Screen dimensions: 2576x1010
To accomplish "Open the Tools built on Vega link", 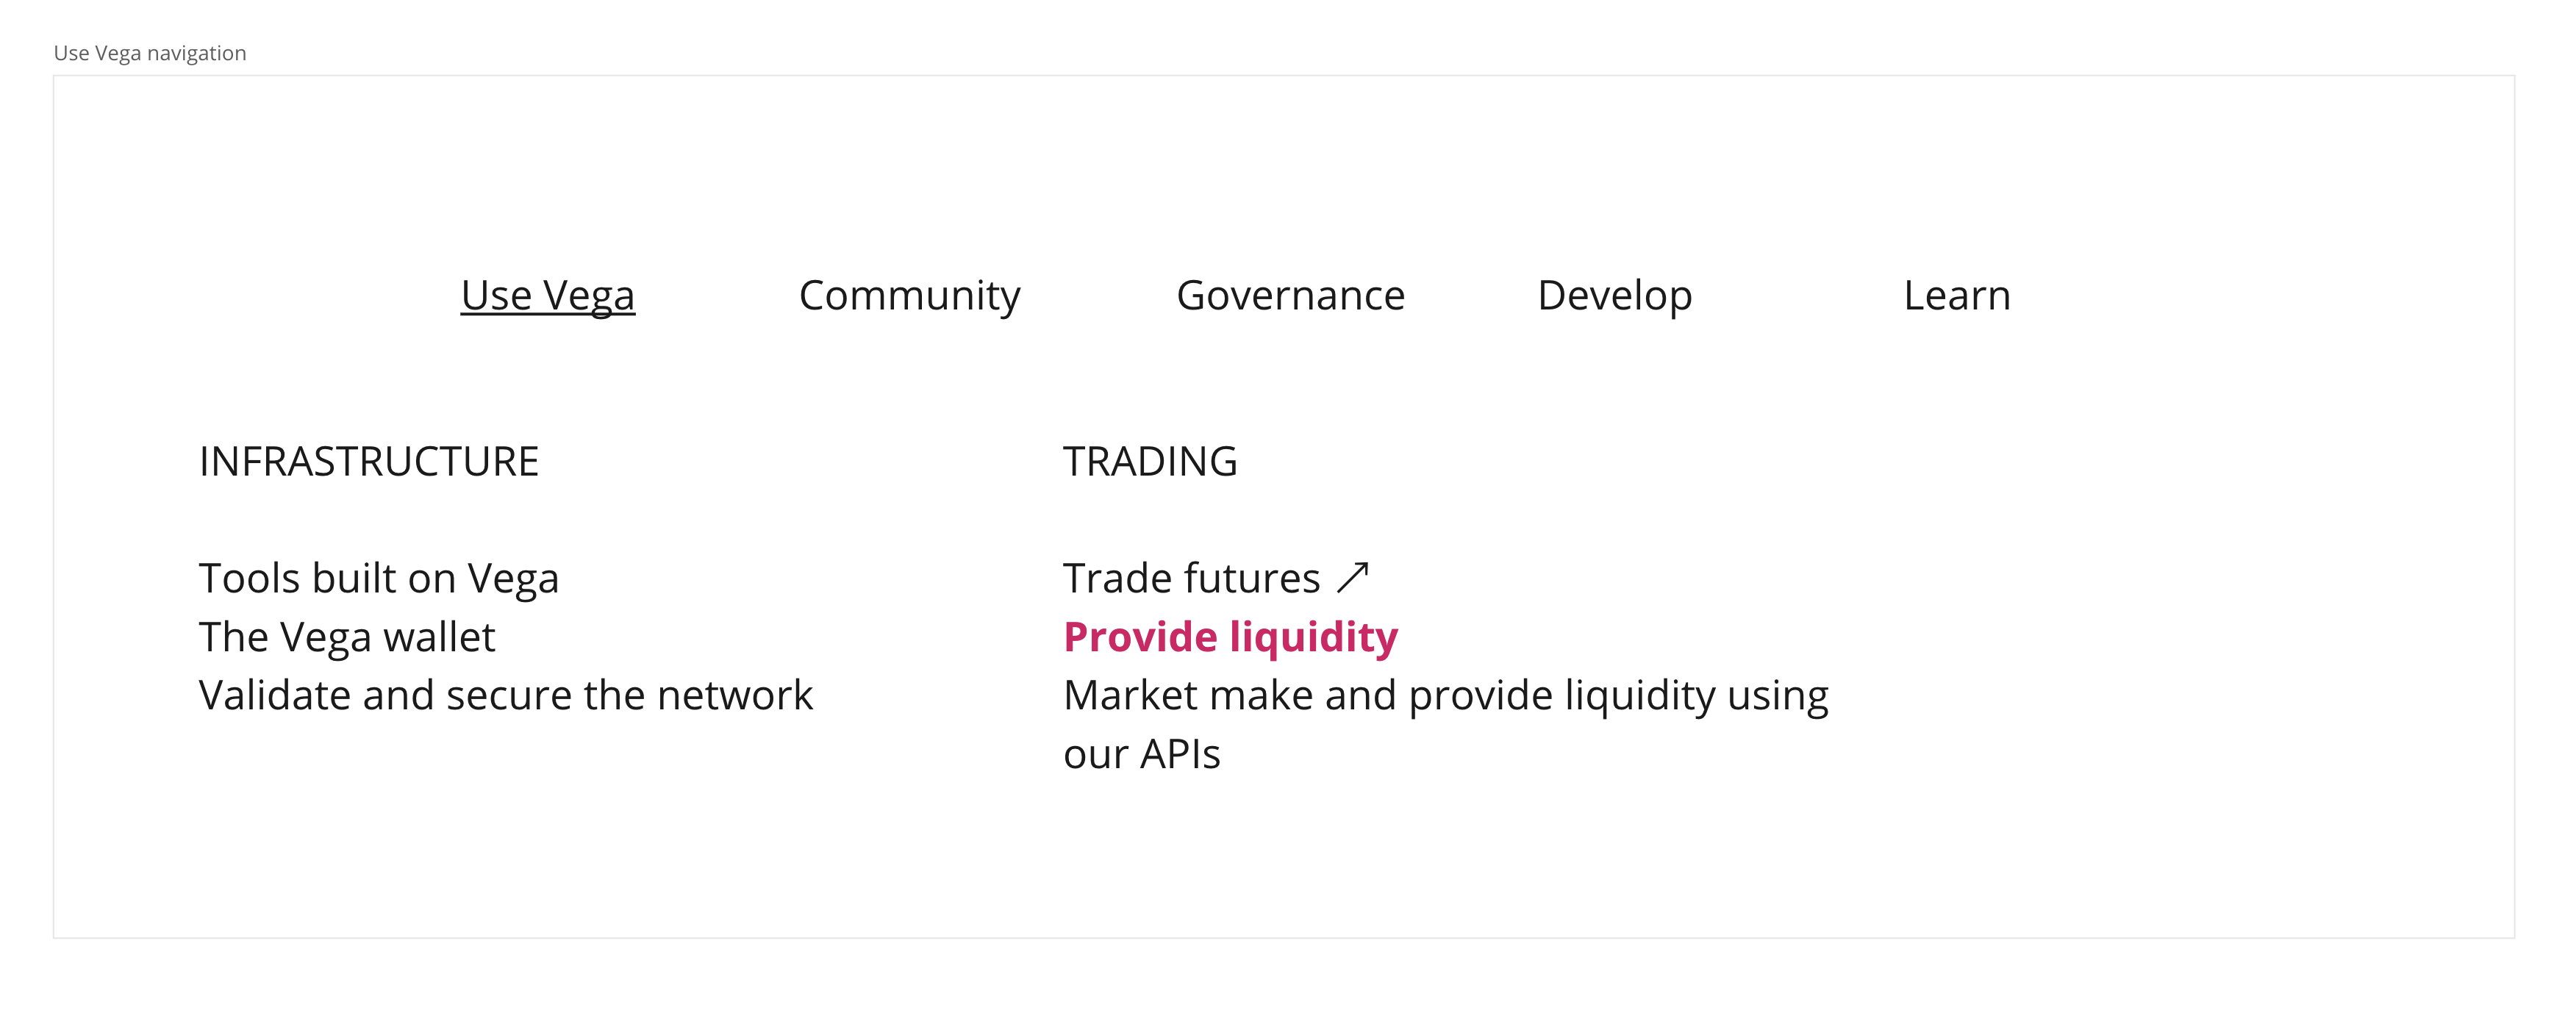I will pyautogui.click(x=380, y=577).
